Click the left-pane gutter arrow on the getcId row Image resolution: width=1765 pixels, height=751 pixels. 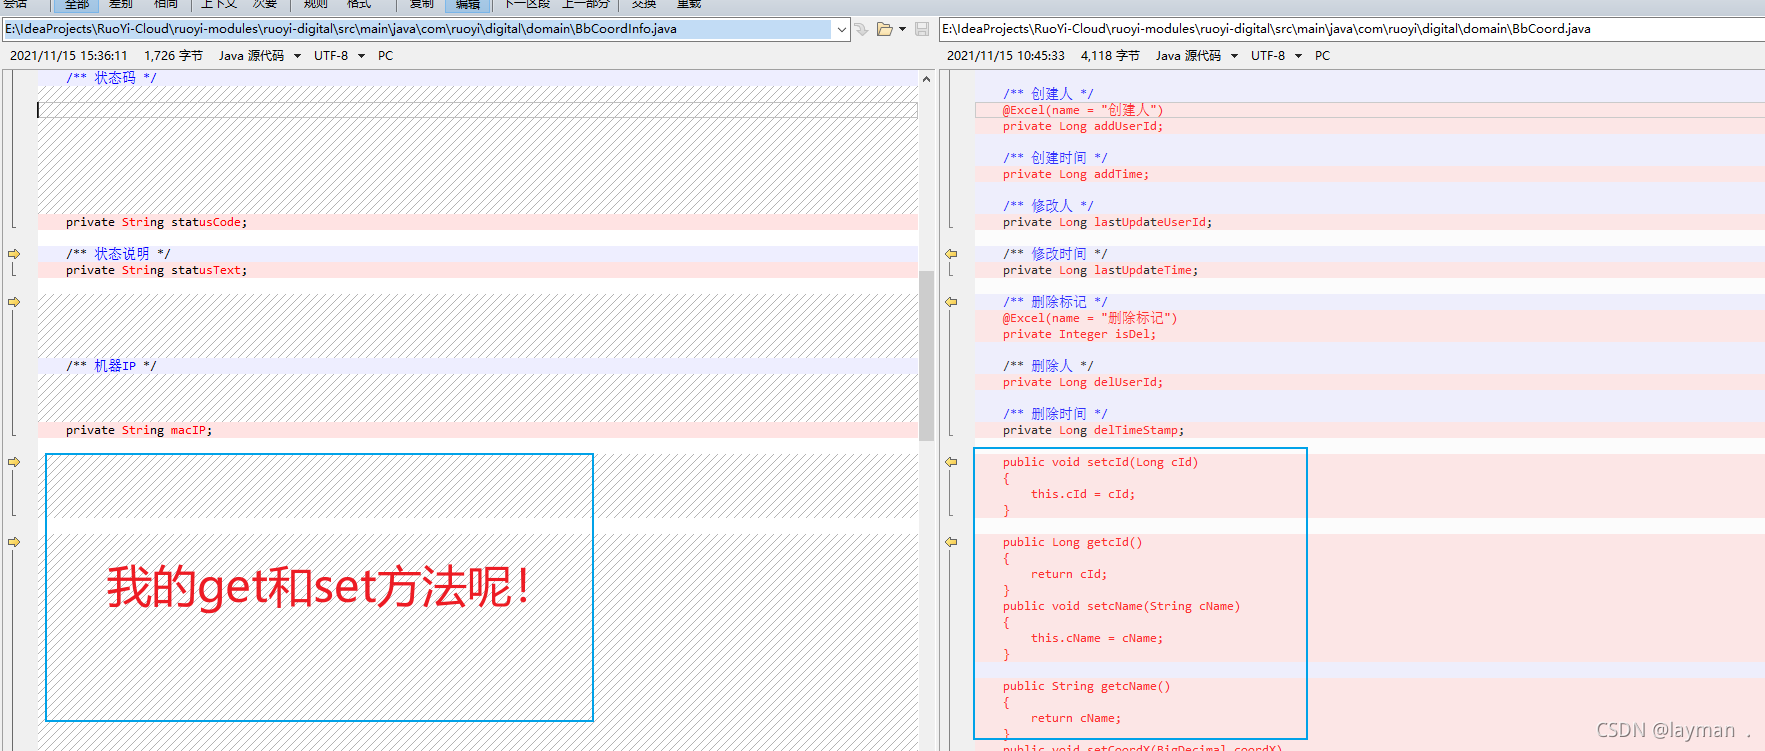click(x=14, y=542)
